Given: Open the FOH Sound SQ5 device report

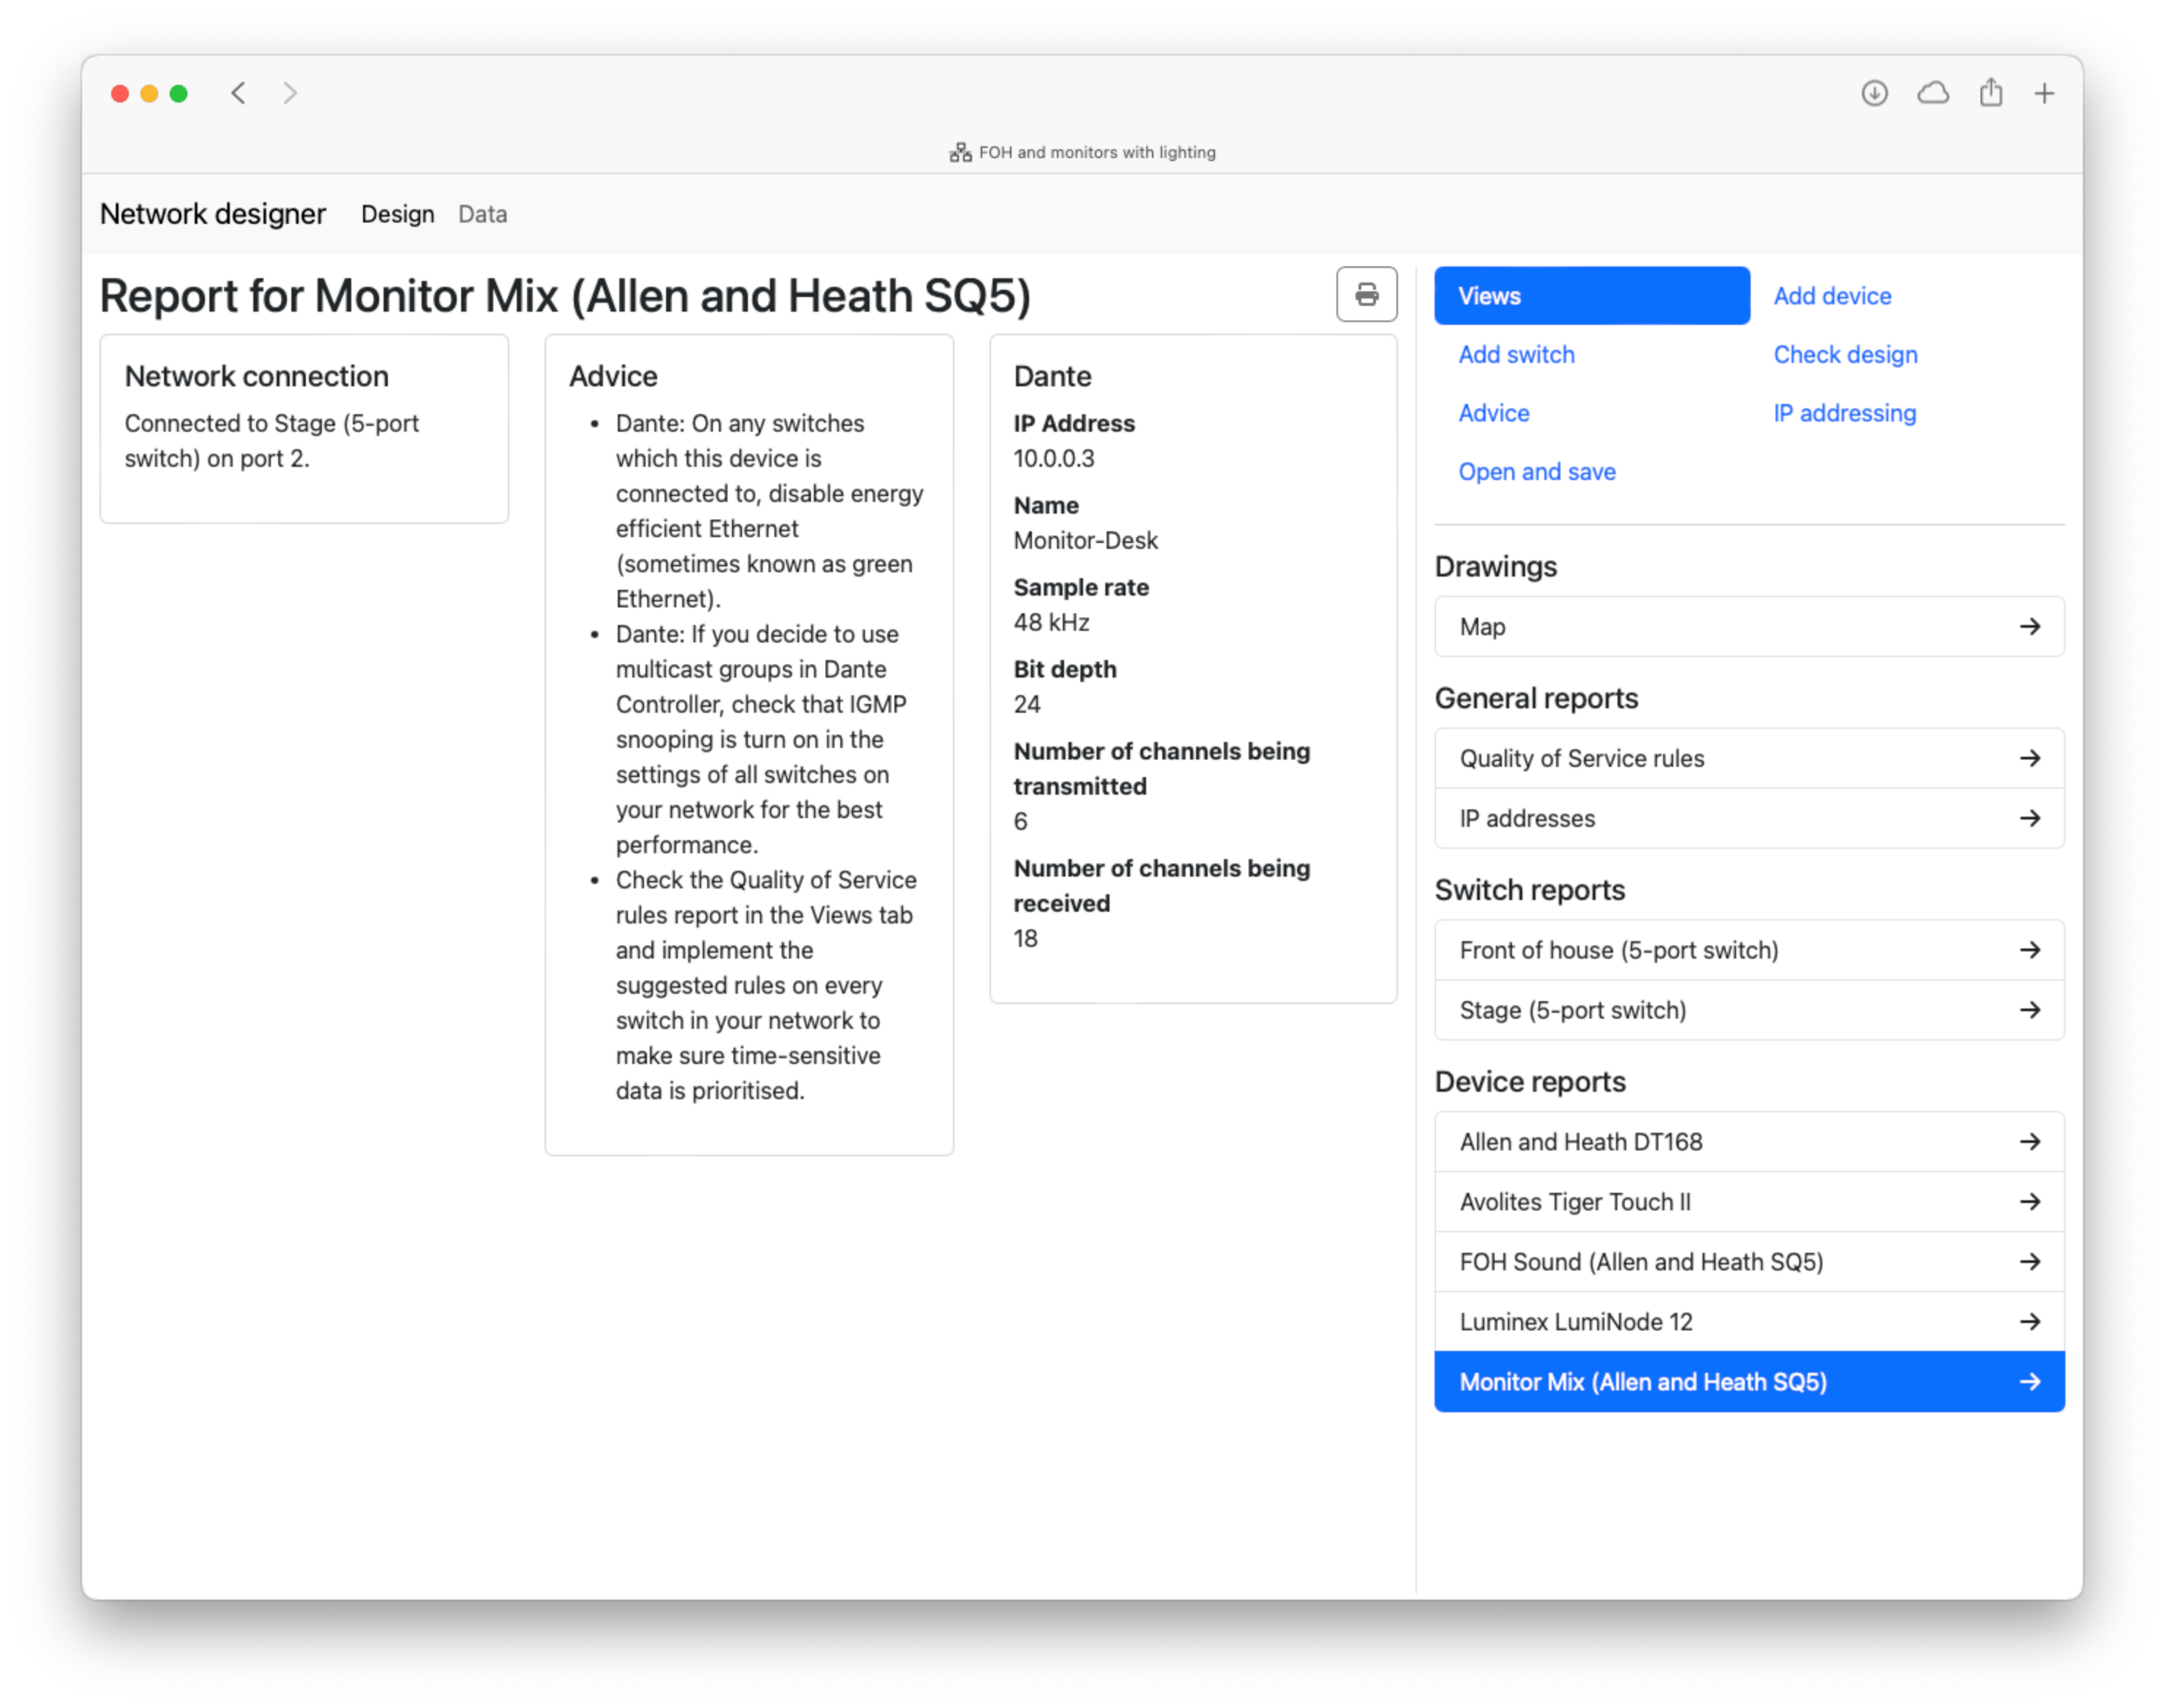Looking at the screenshot, I should (x=1748, y=1262).
